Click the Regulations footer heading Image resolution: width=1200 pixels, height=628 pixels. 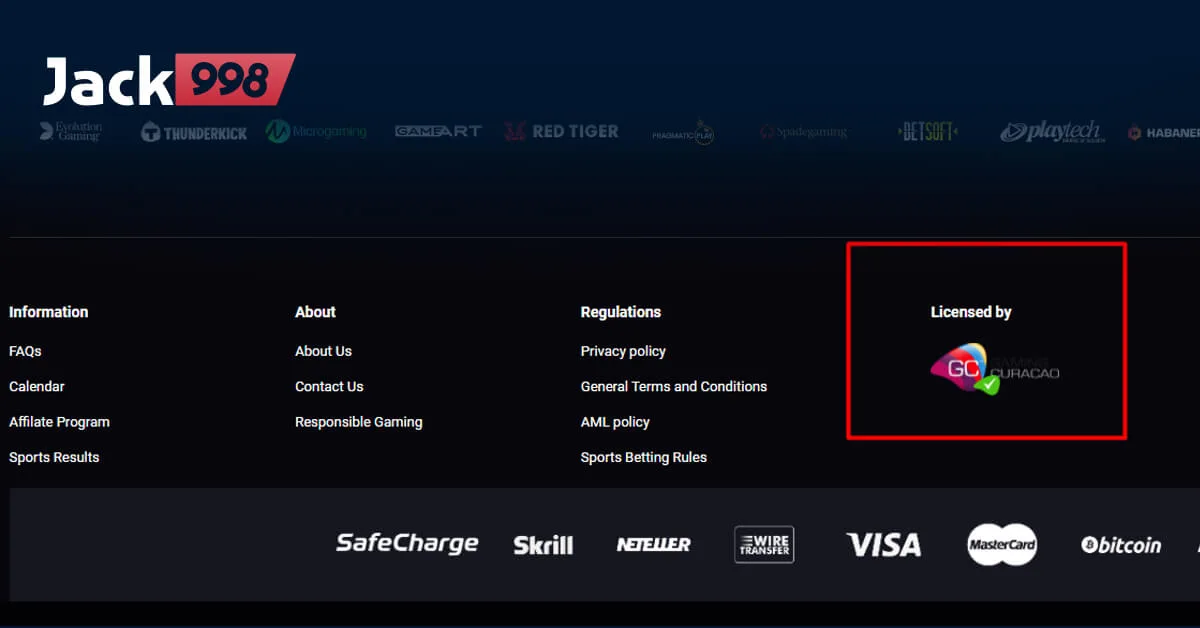point(621,312)
